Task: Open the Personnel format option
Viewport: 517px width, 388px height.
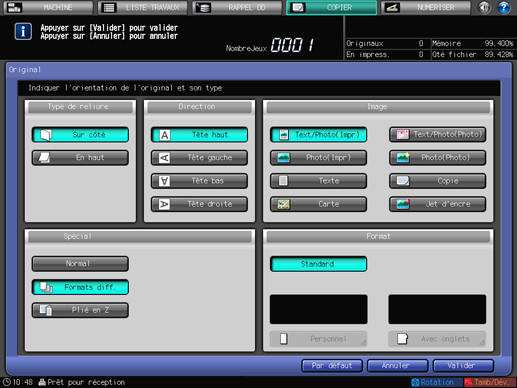Action: pos(319,339)
